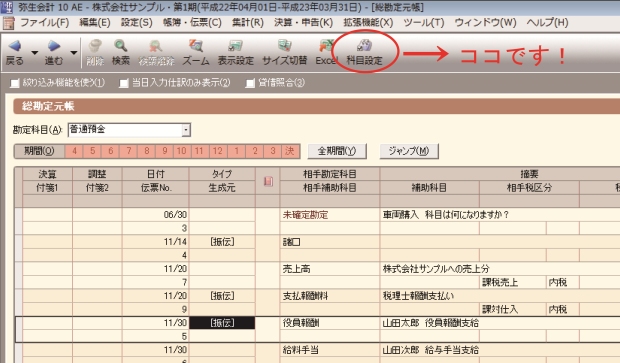The height and width of the screenshot is (363, 620).
Task: Select month 8 in period bar
Action: pyautogui.click(x=147, y=151)
